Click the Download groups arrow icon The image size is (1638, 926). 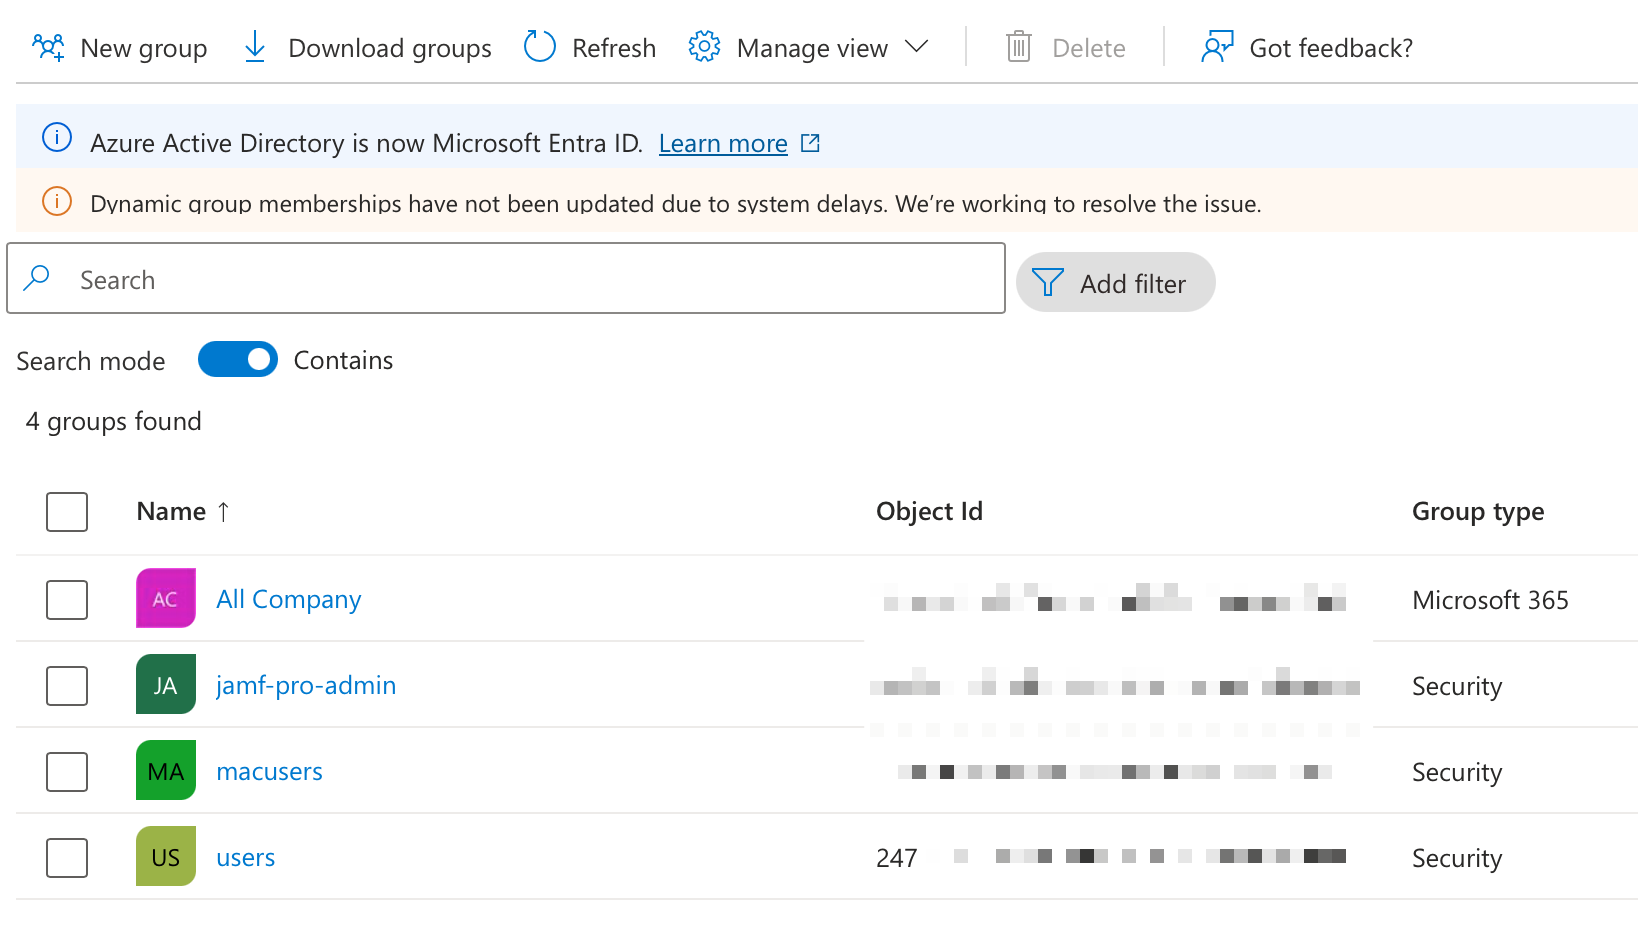tap(255, 47)
